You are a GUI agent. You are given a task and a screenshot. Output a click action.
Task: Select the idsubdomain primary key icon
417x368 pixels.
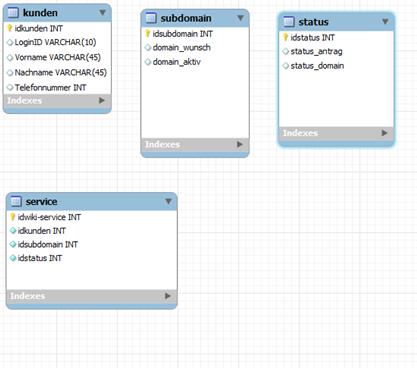(148, 33)
